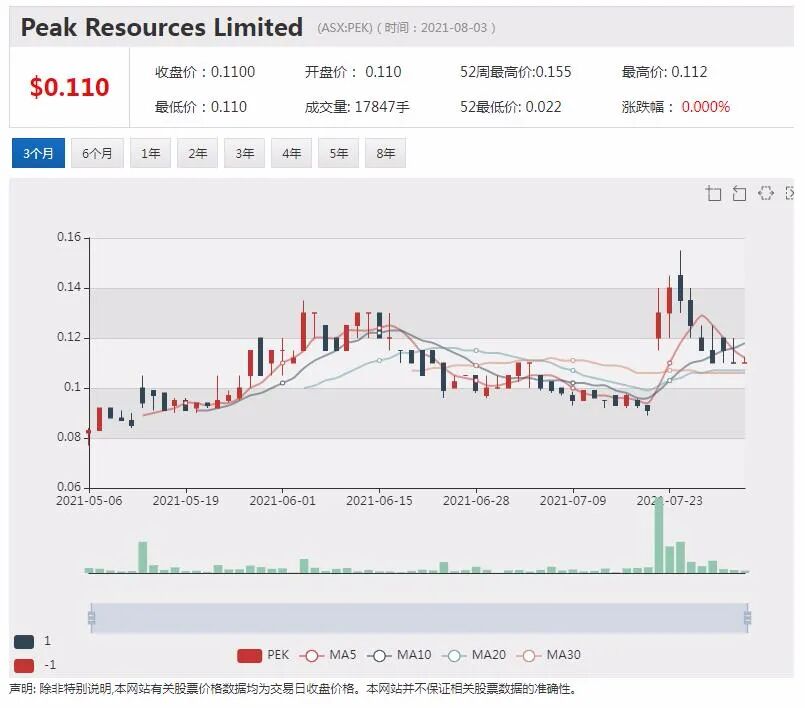Click the 最高价 0.112 value
The image size is (805, 708).
(689, 72)
